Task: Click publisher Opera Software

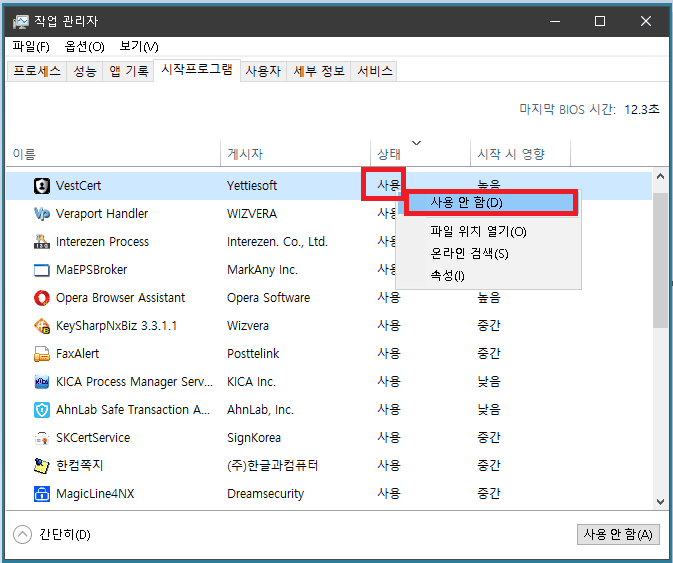Action: pyautogui.click(x=268, y=298)
